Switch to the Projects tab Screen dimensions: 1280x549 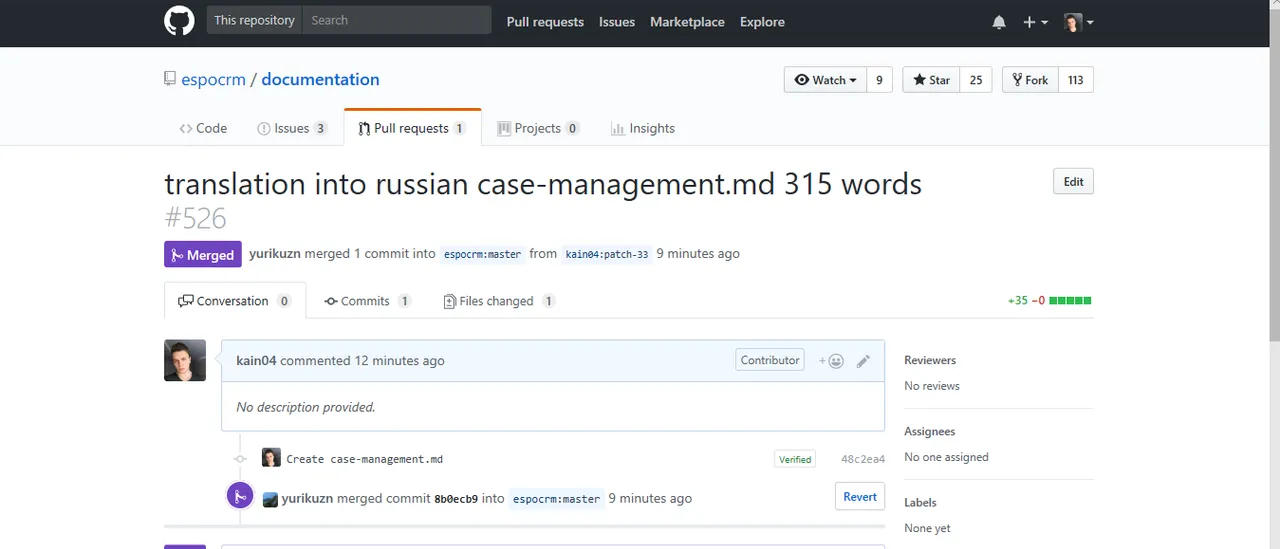[x=538, y=128]
